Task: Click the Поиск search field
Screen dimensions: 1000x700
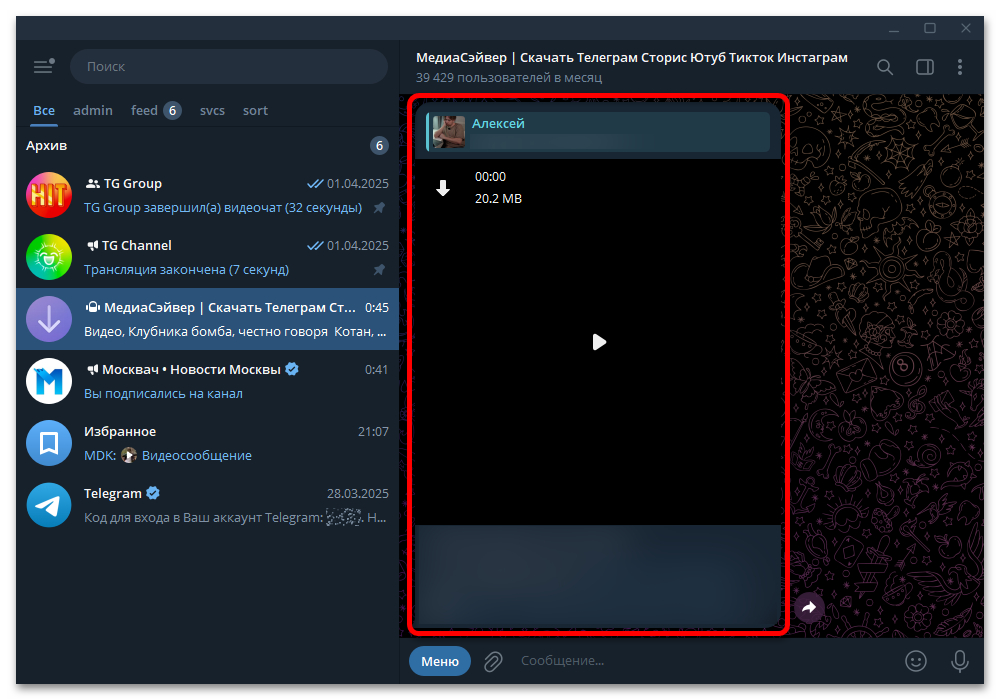Action: [229, 66]
